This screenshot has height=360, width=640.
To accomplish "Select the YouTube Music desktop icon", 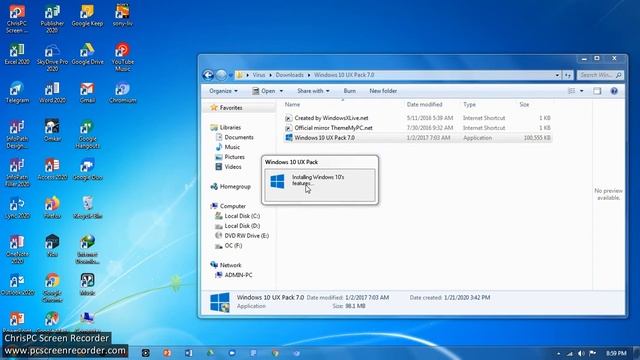I will (x=122, y=57).
